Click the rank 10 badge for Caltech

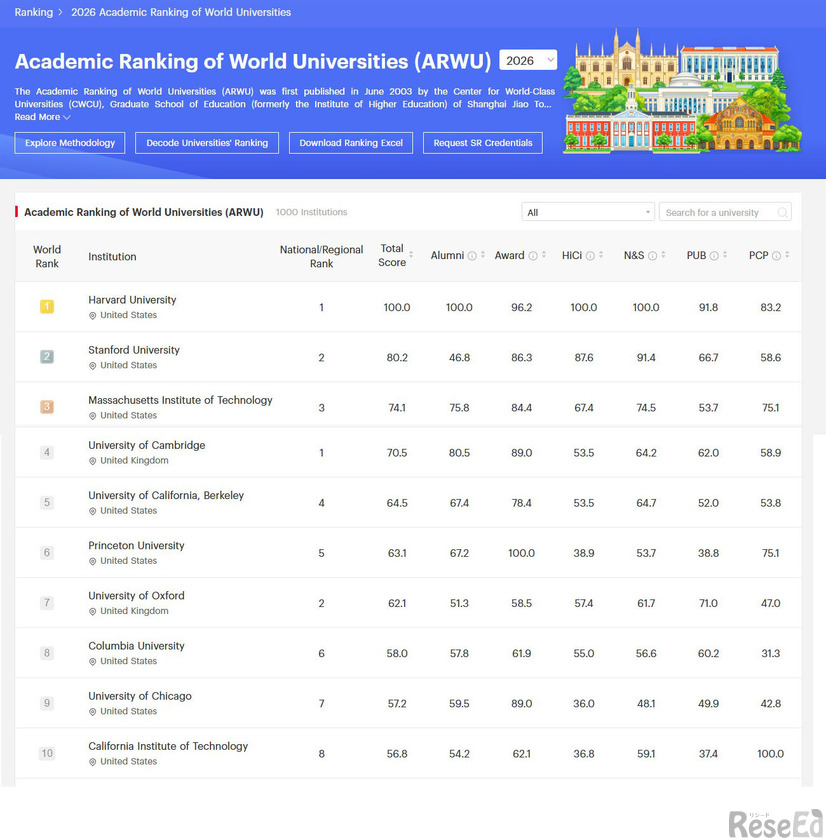[x=47, y=753]
